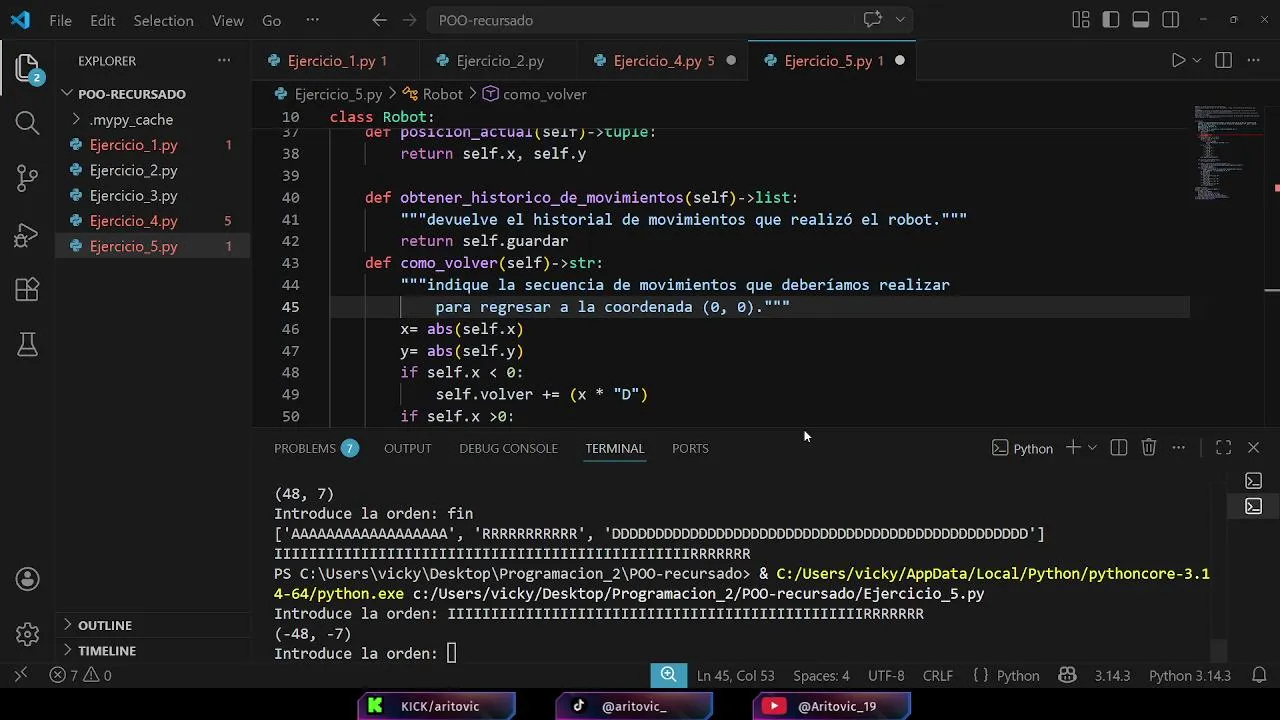Open the Search view in activity bar

pyautogui.click(x=27, y=123)
